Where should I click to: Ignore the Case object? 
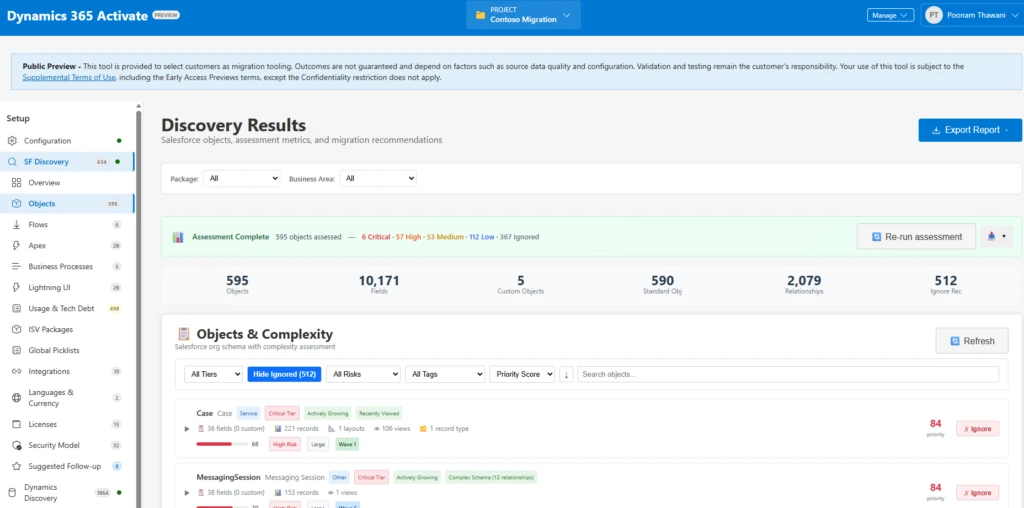click(978, 429)
